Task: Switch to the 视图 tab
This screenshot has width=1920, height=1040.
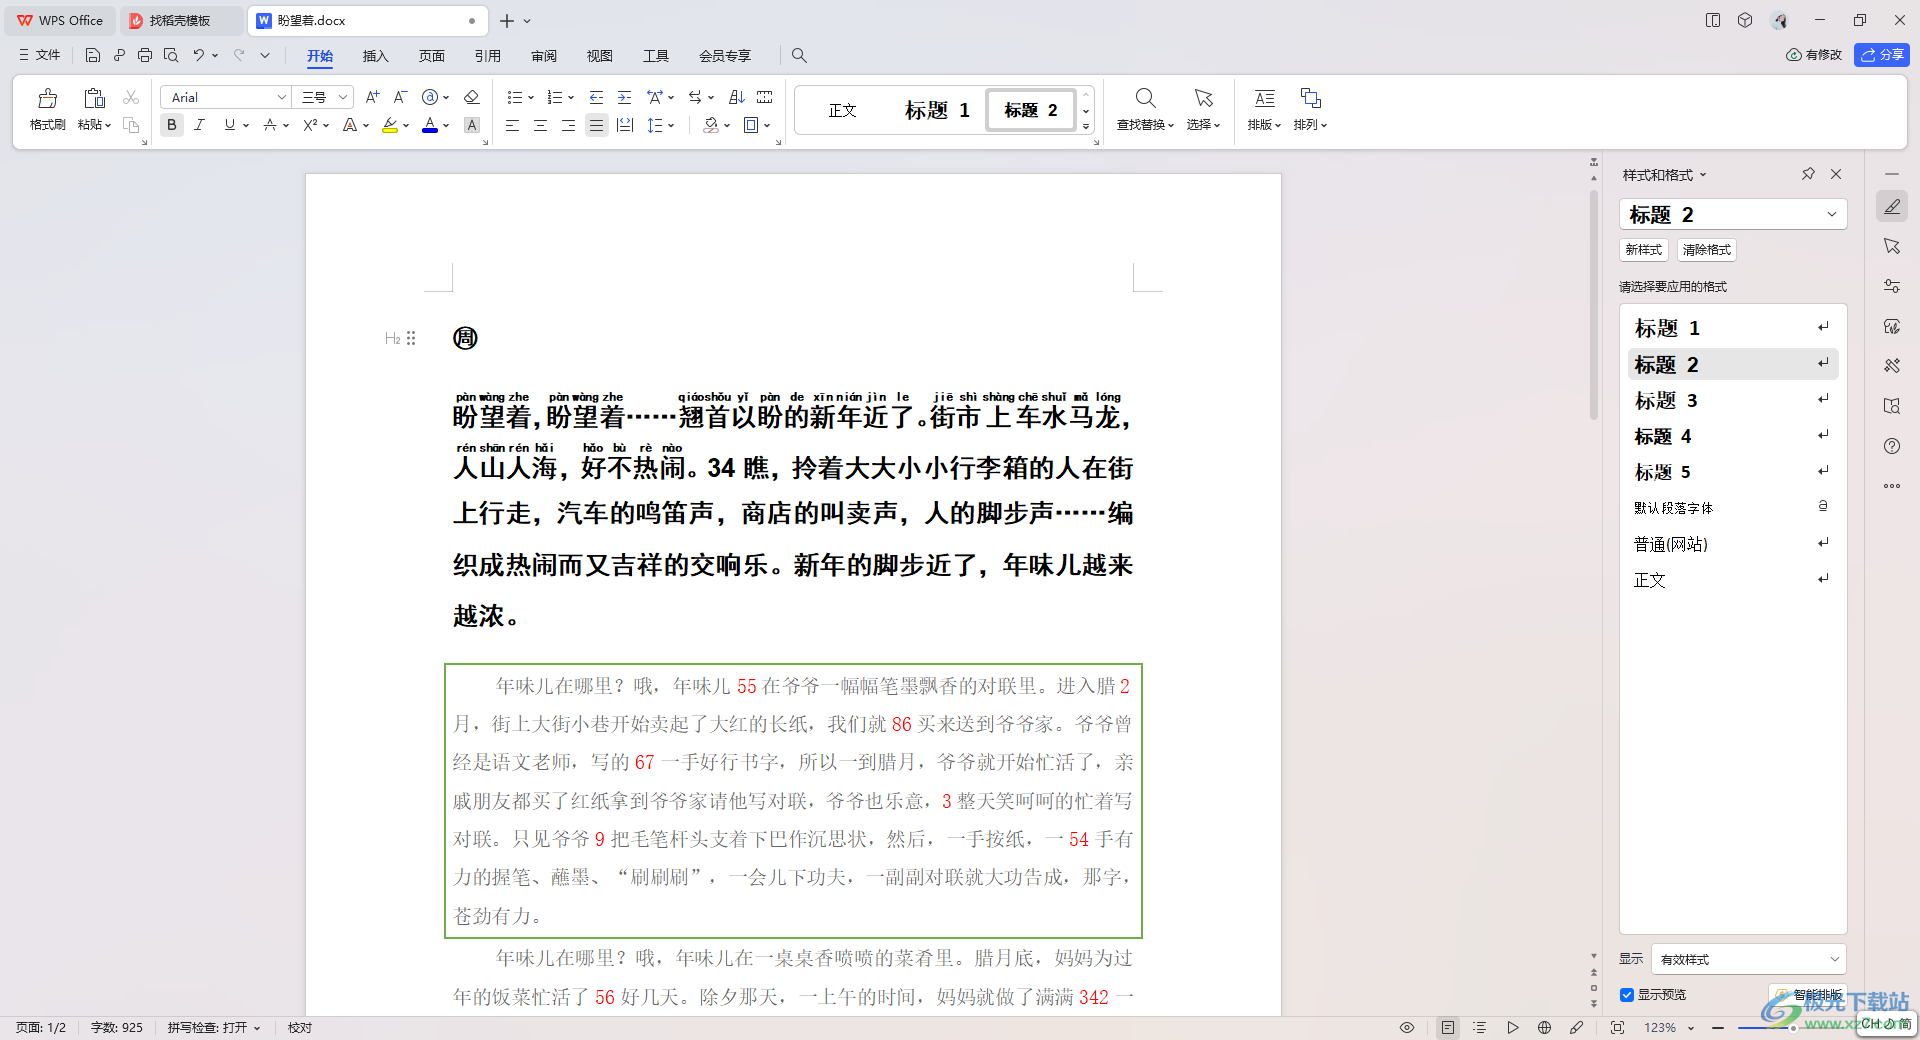Action: 599,56
